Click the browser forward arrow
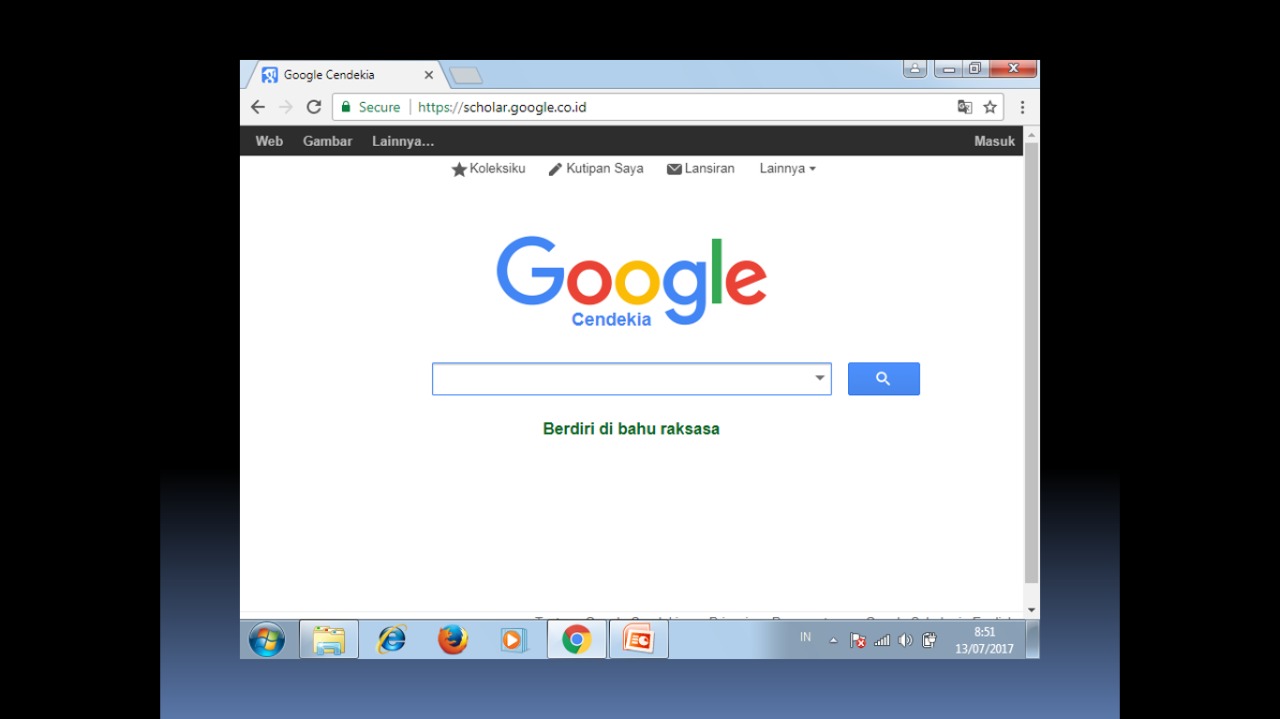 (286, 107)
